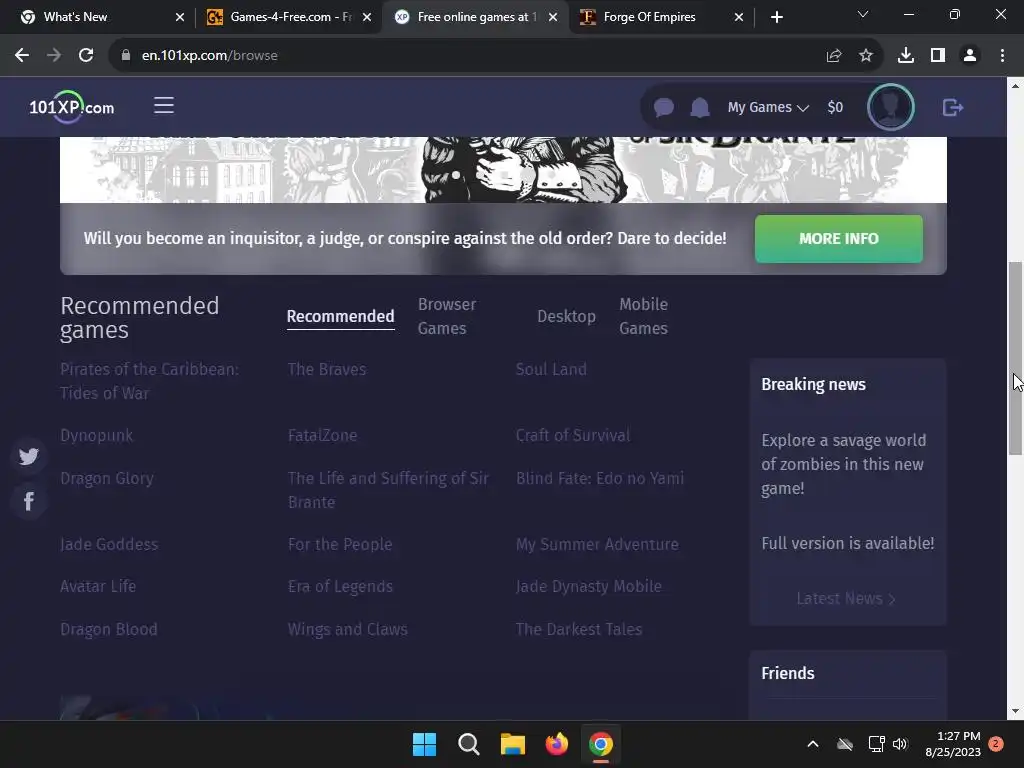Open the Latest News link
Screen dimensions: 1024x768
(846, 598)
